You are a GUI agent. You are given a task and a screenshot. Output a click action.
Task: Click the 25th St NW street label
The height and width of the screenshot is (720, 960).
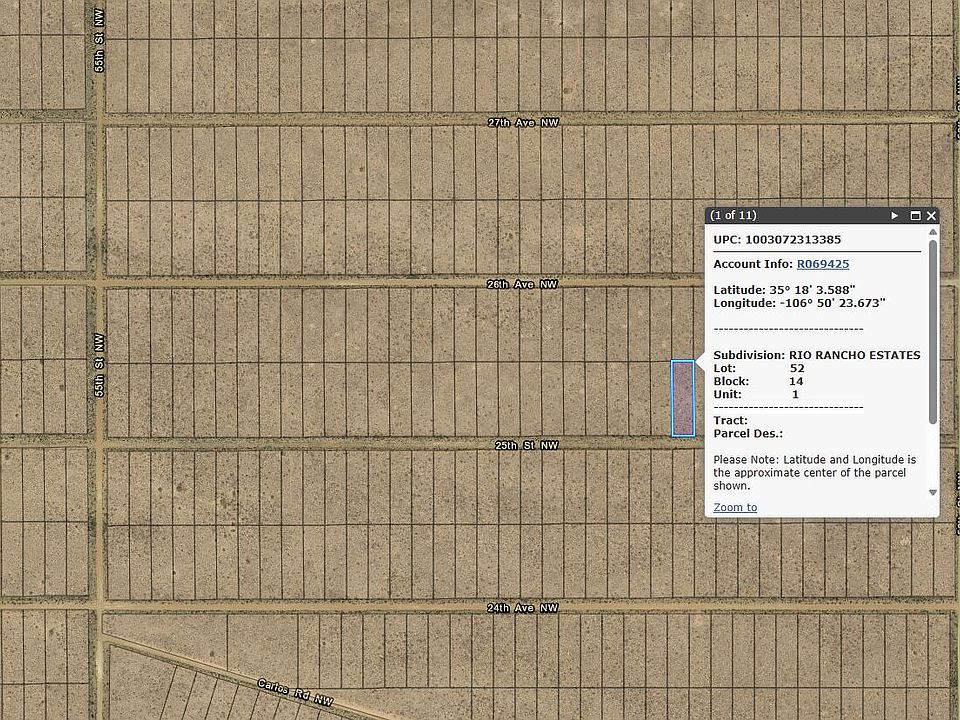[x=526, y=445]
